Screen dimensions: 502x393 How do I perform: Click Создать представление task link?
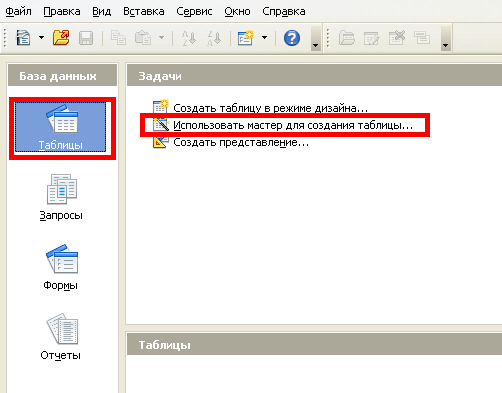[x=241, y=142]
